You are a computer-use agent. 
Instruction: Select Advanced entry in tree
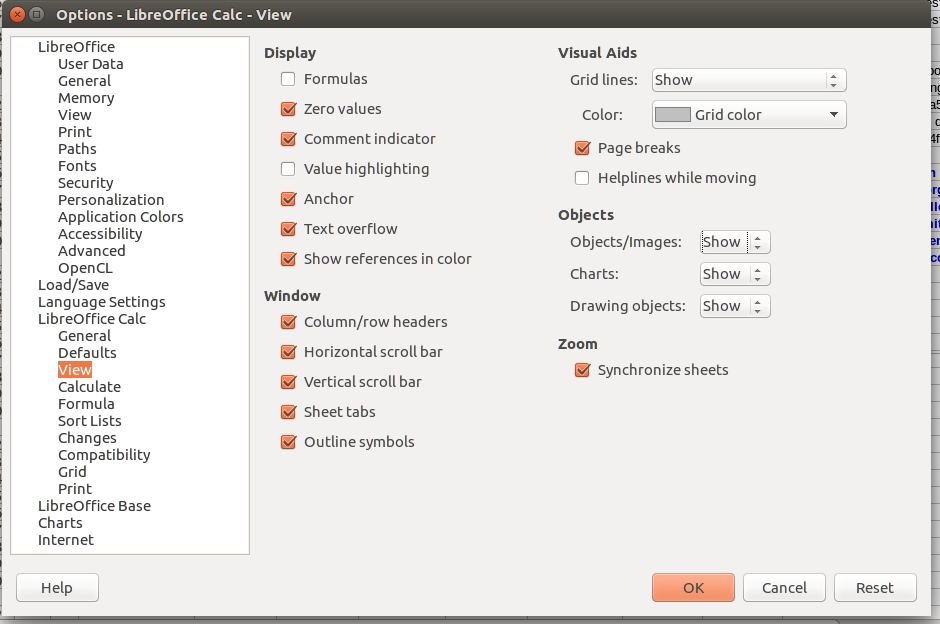(92, 251)
